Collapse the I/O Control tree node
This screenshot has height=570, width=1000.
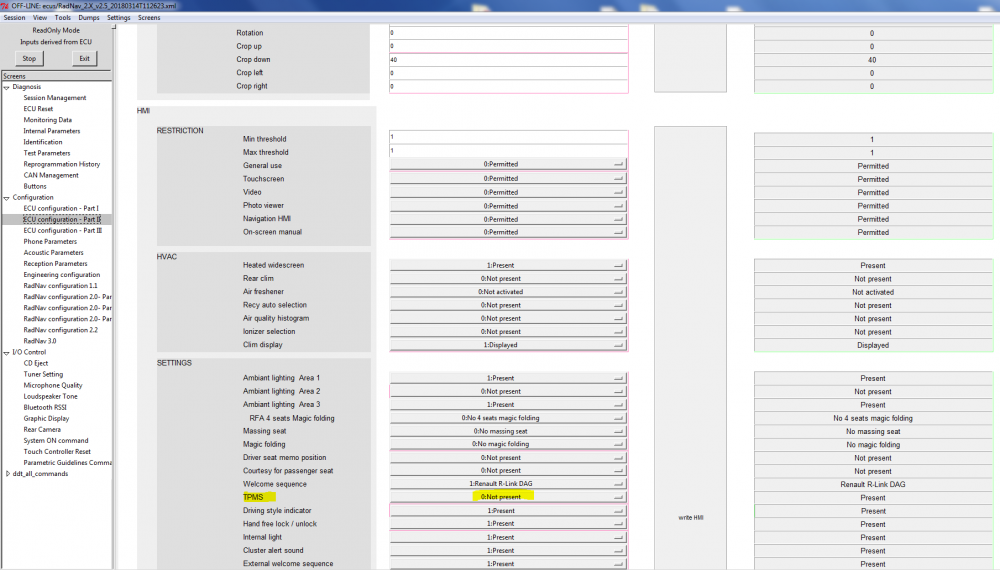6,353
